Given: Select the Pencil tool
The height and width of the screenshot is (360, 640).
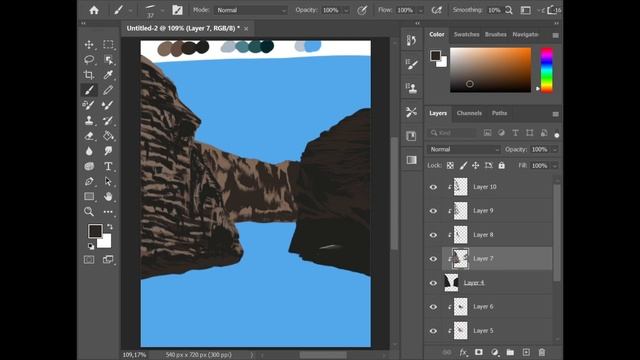Looking at the screenshot, I should pos(108,90).
